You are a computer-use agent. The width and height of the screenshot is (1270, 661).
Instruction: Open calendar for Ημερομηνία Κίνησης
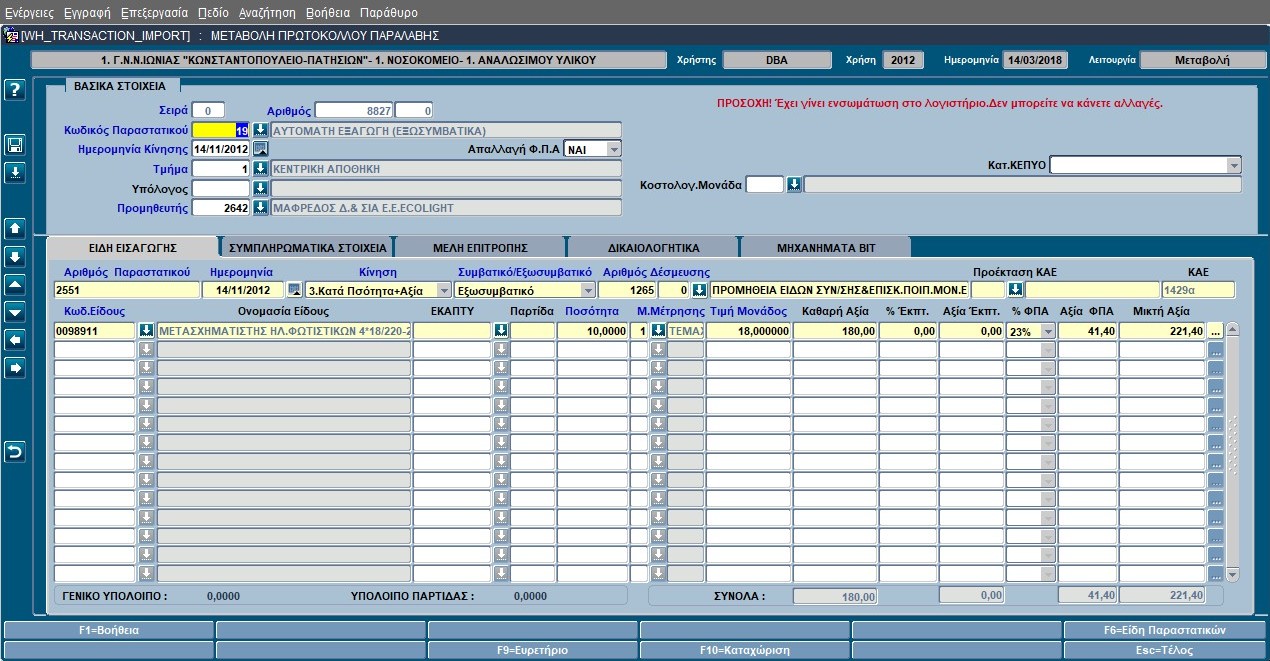click(260, 149)
